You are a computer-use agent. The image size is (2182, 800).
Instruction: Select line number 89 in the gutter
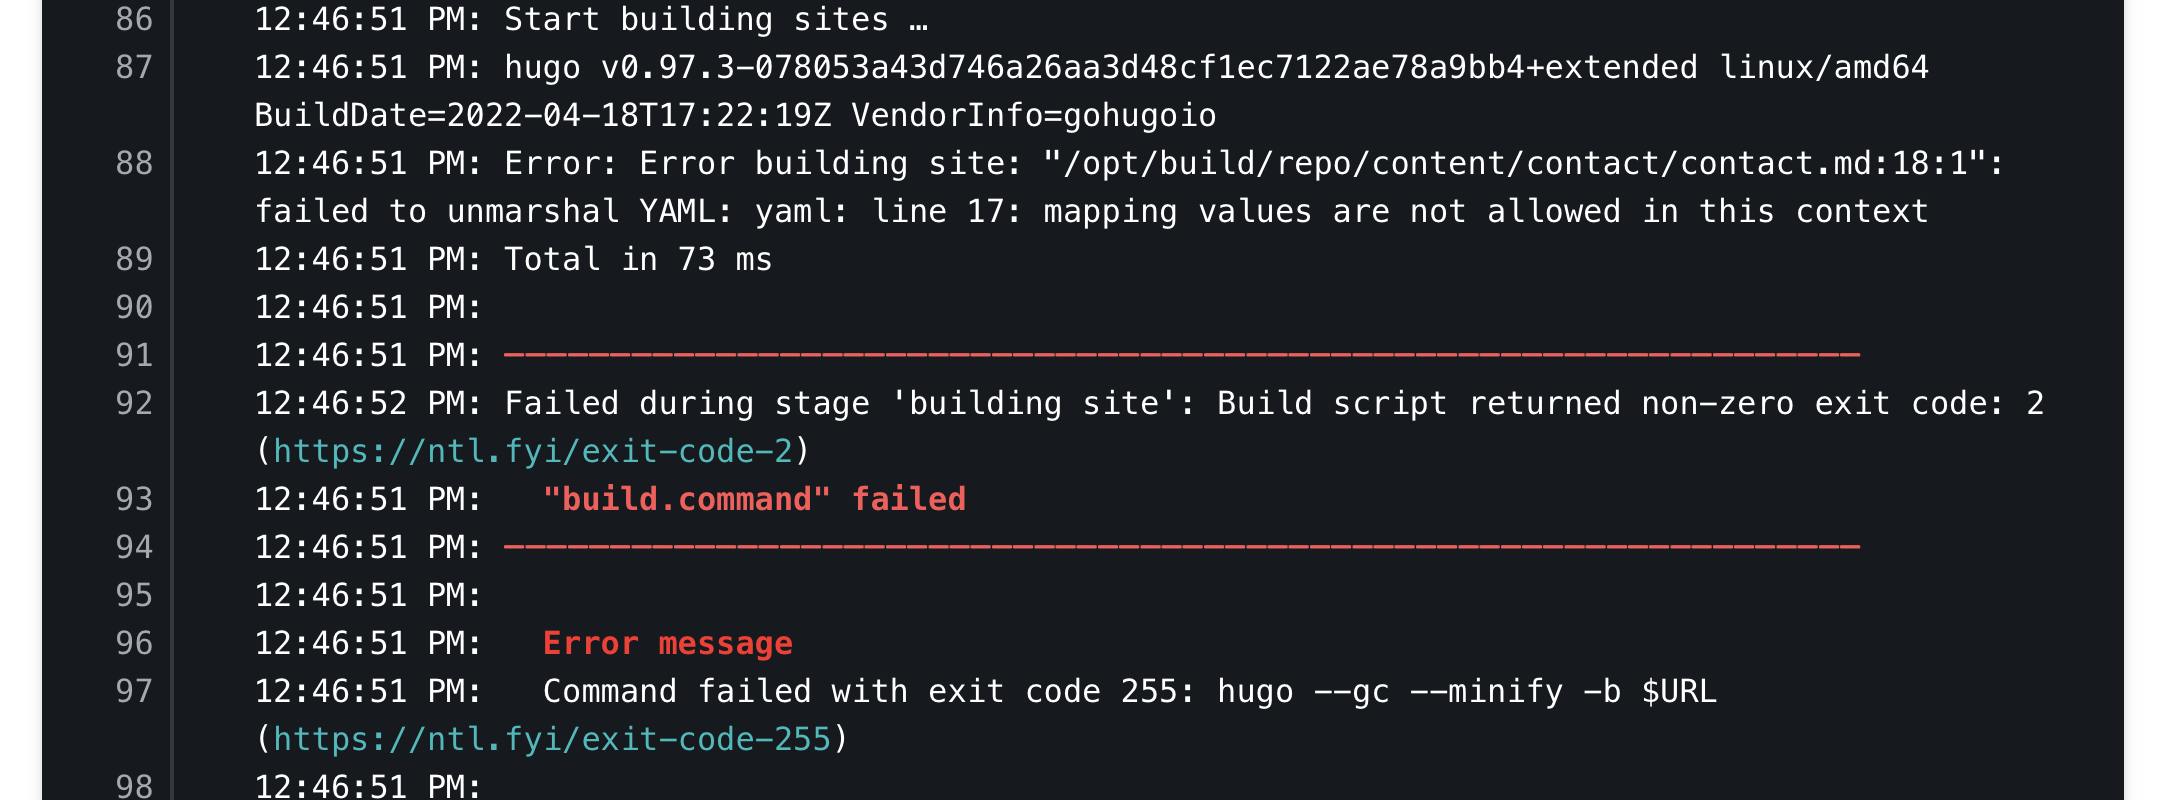(134, 259)
